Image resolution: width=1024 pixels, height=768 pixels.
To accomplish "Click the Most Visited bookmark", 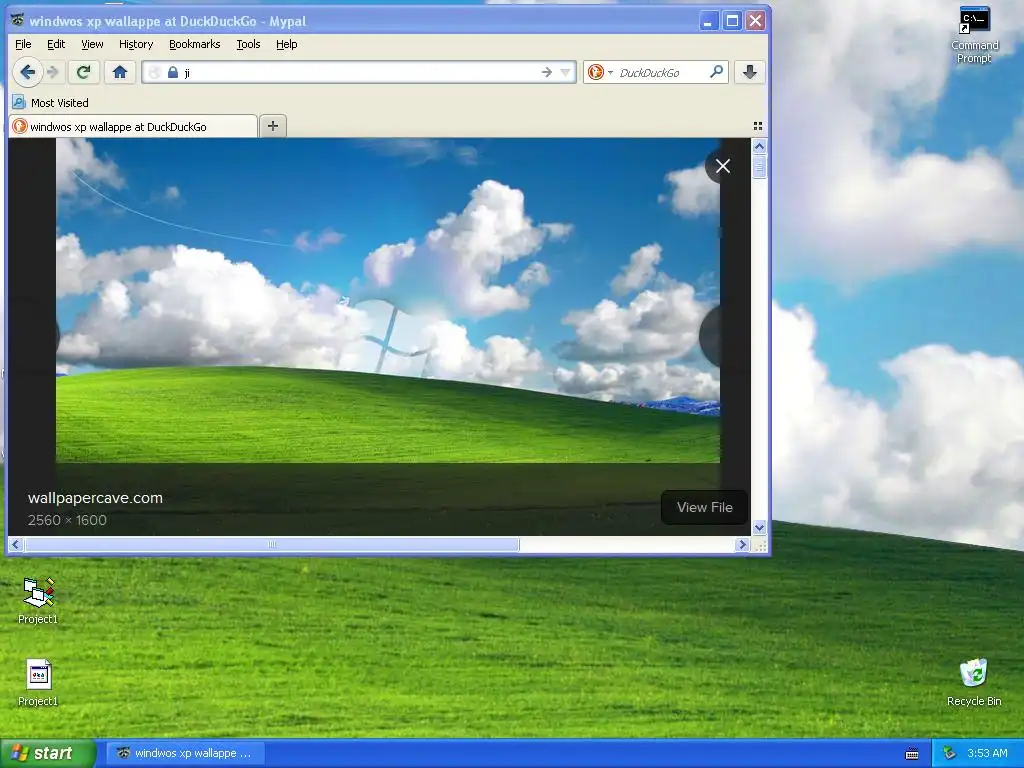I will coord(51,103).
